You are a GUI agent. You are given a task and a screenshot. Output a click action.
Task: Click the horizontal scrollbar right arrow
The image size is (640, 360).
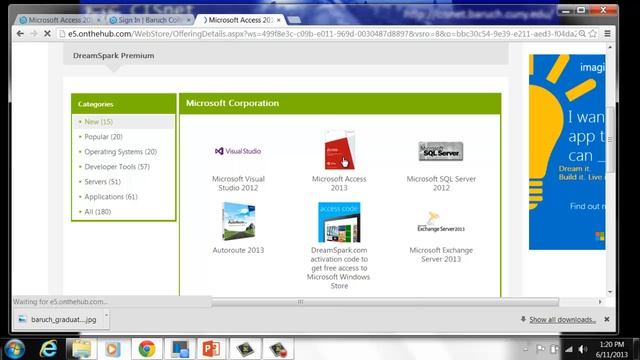(600, 302)
